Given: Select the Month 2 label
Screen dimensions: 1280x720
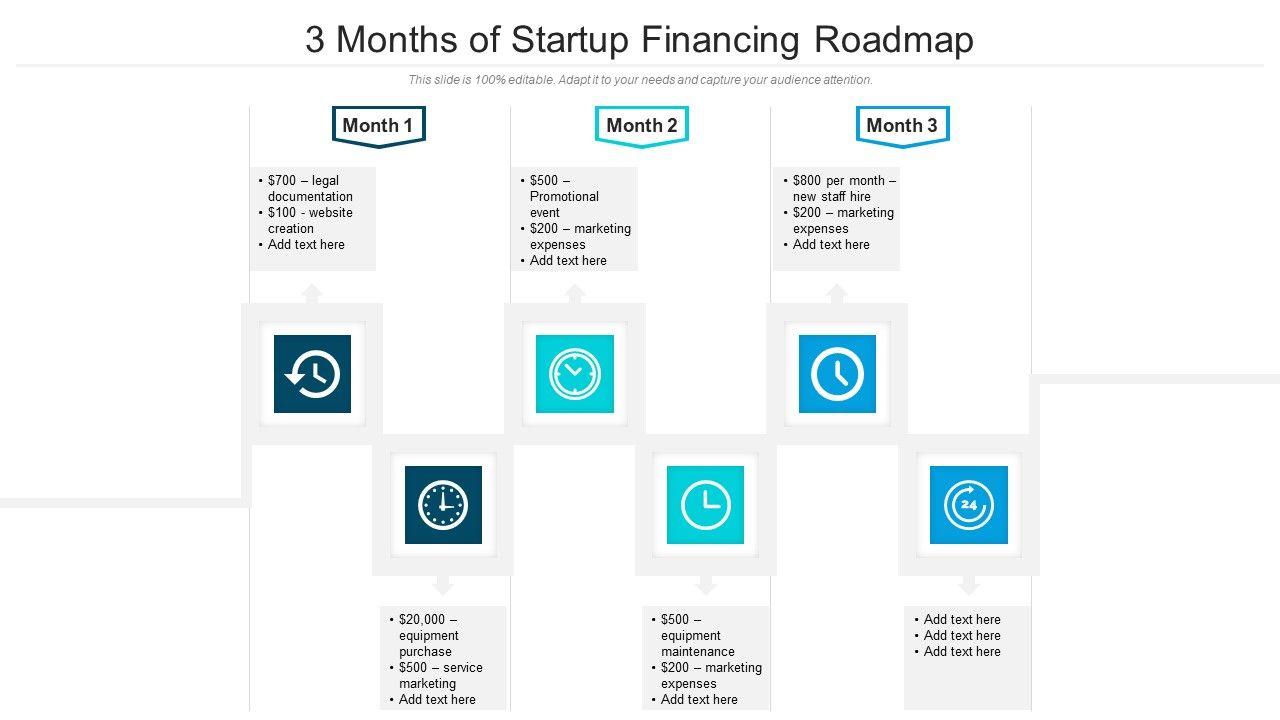Looking at the screenshot, I should coord(642,126).
